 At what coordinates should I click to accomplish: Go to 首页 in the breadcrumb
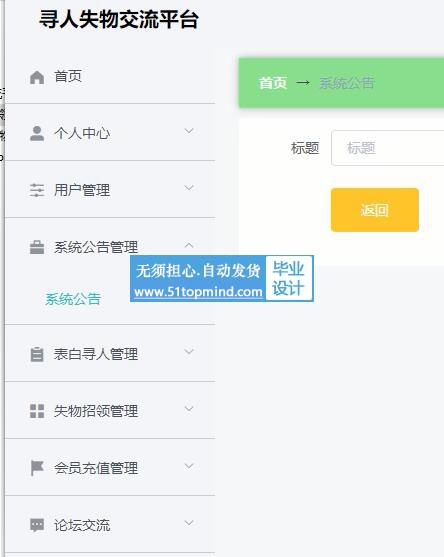coord(272,83)
